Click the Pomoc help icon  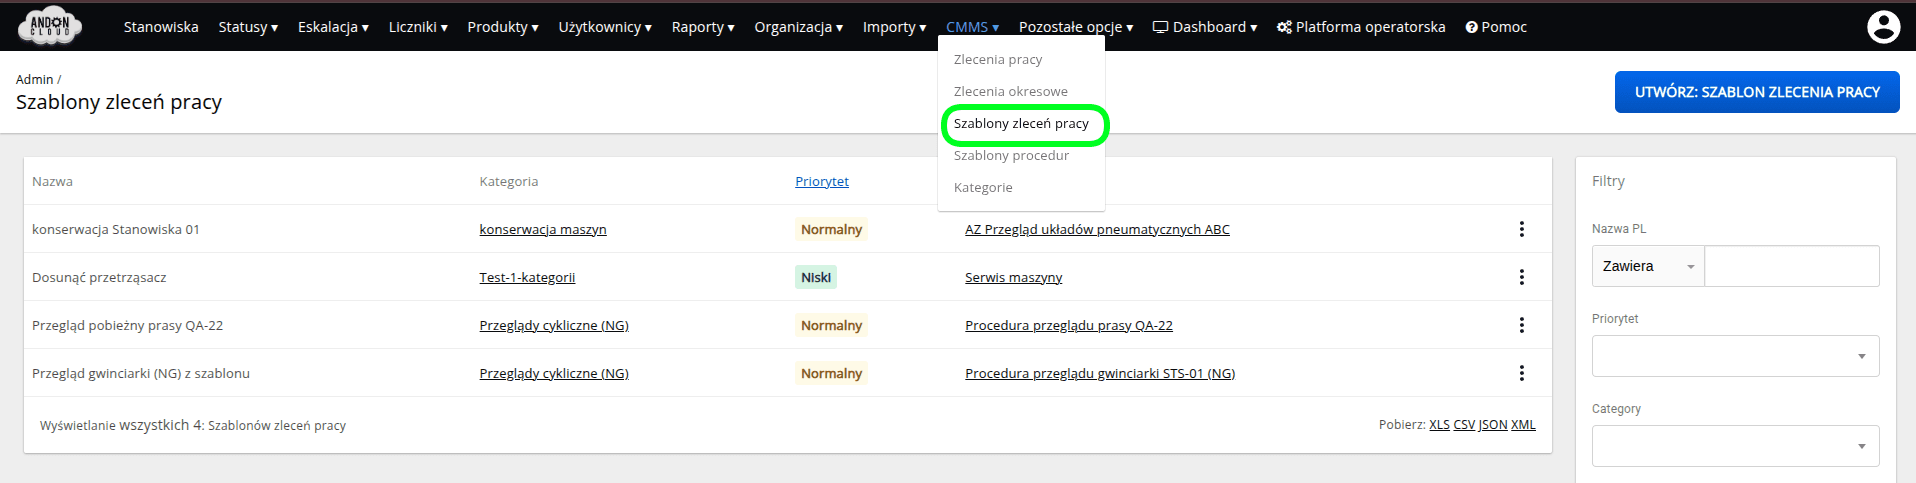1472,27
